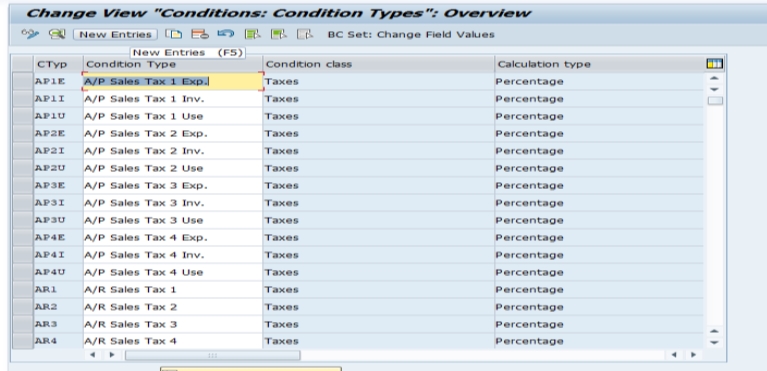Click the vertical scrollbar up arrow at top
This screenshot has height=371, width=767.
pos(714,78)
